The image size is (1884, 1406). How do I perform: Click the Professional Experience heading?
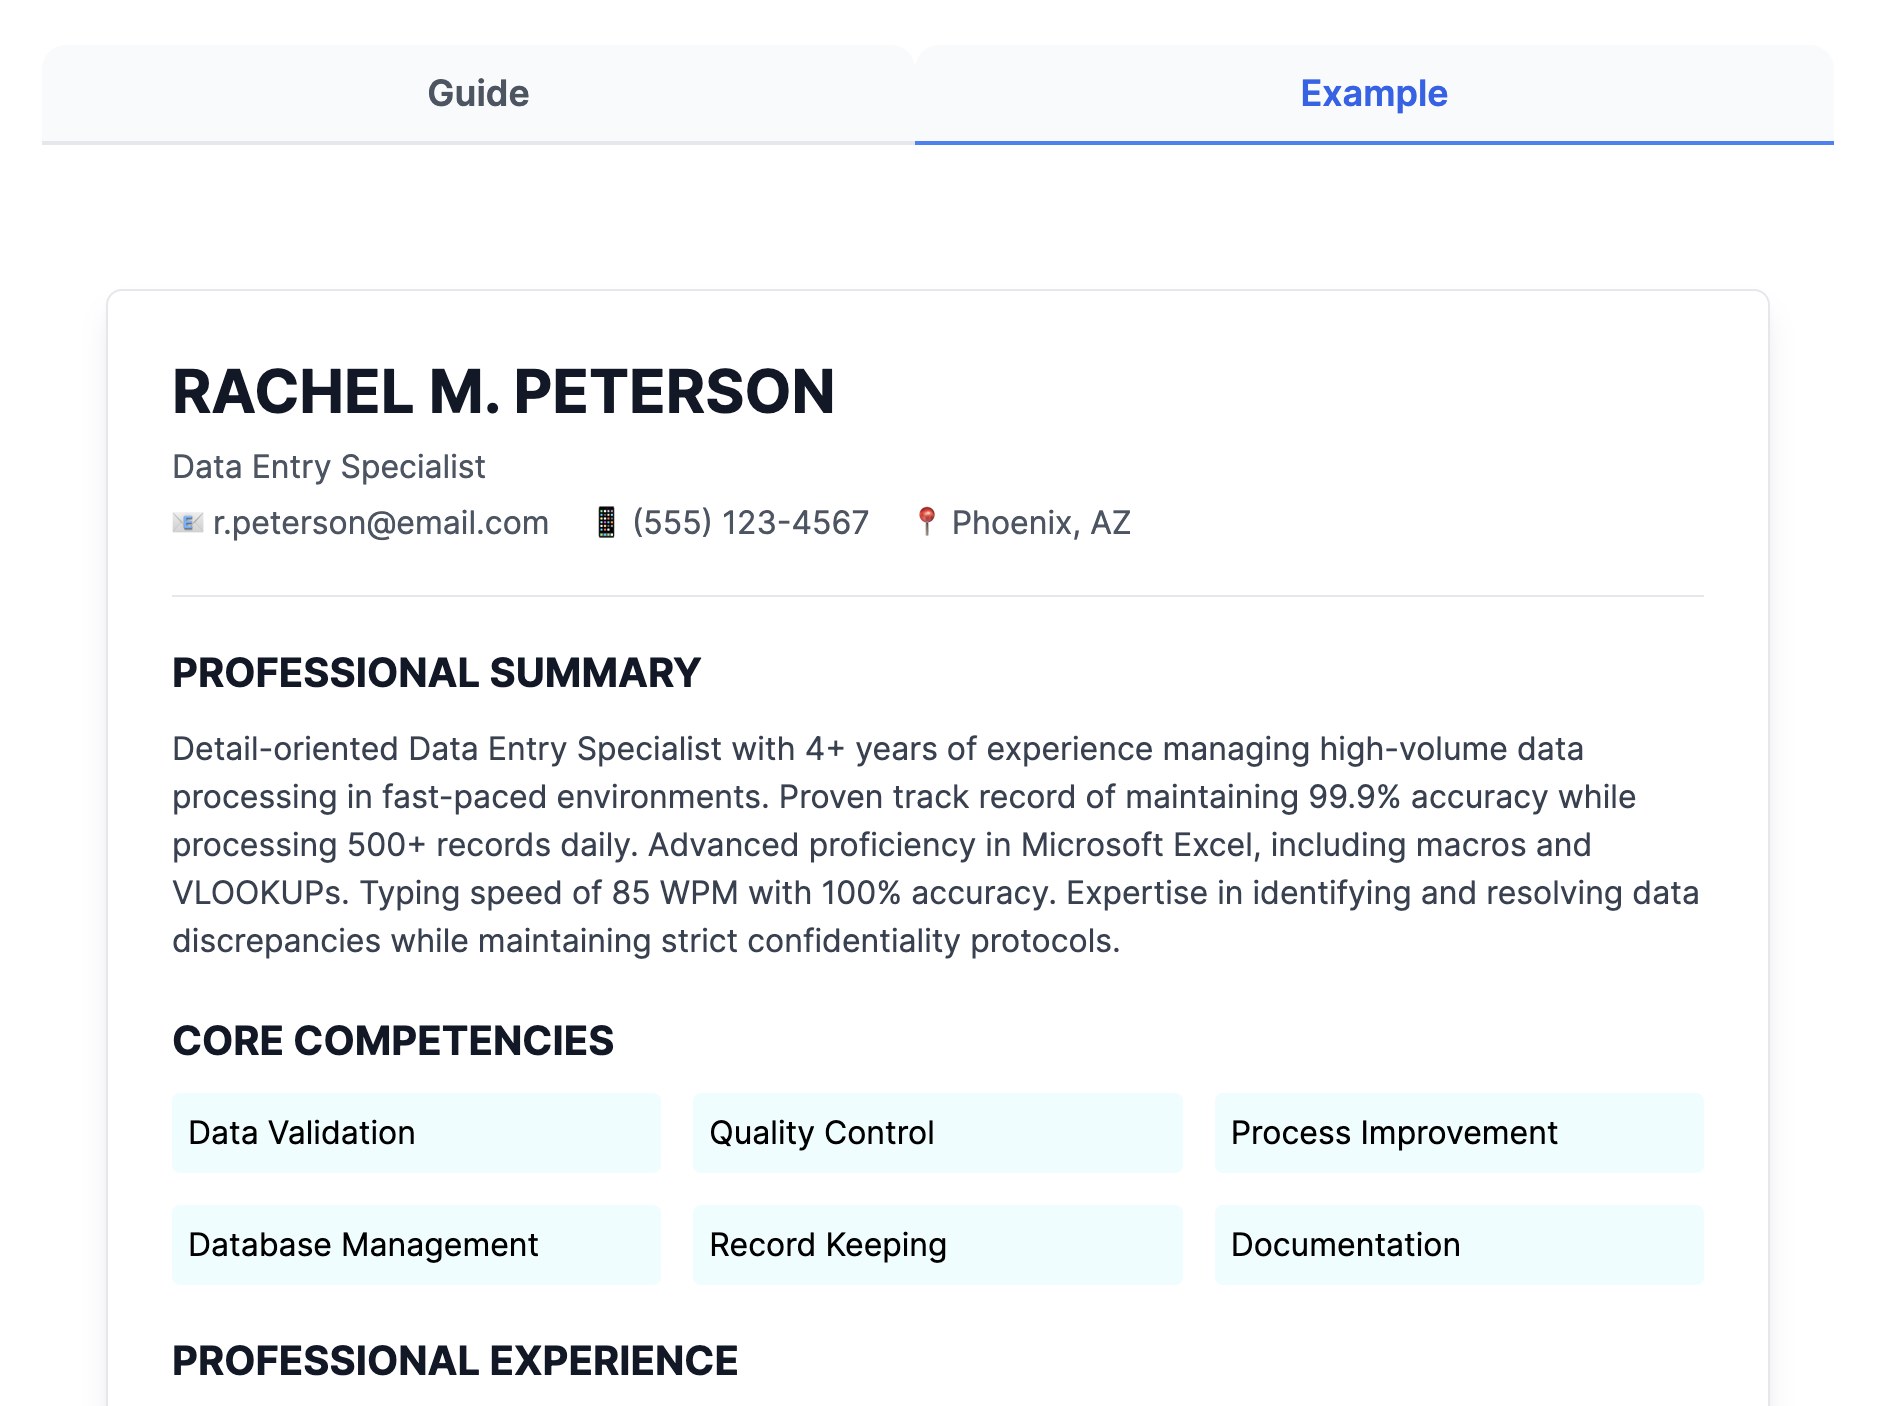(455, 1361)
